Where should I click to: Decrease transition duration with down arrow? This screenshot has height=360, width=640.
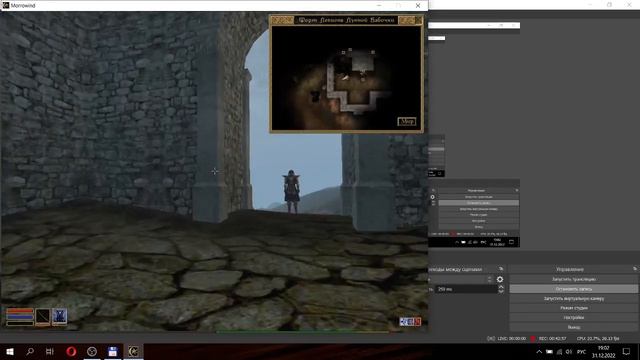click(x=501, y=291)
